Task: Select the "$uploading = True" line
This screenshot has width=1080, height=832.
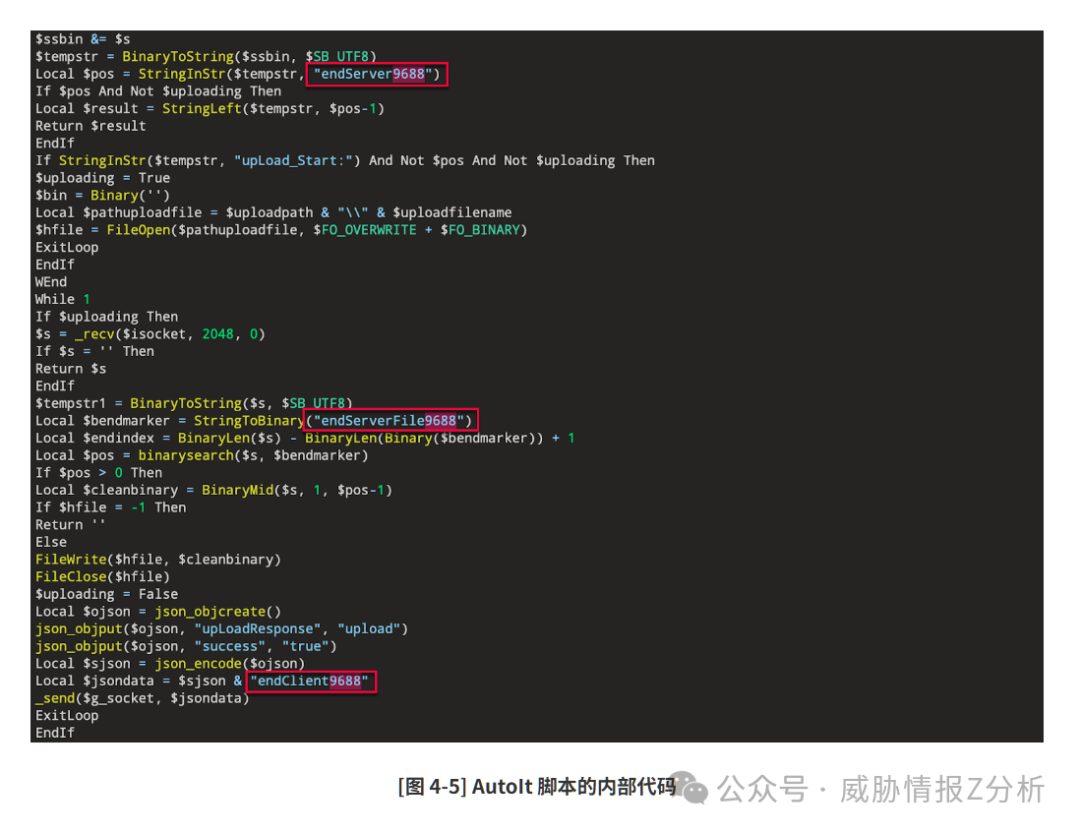Action: 103,178
